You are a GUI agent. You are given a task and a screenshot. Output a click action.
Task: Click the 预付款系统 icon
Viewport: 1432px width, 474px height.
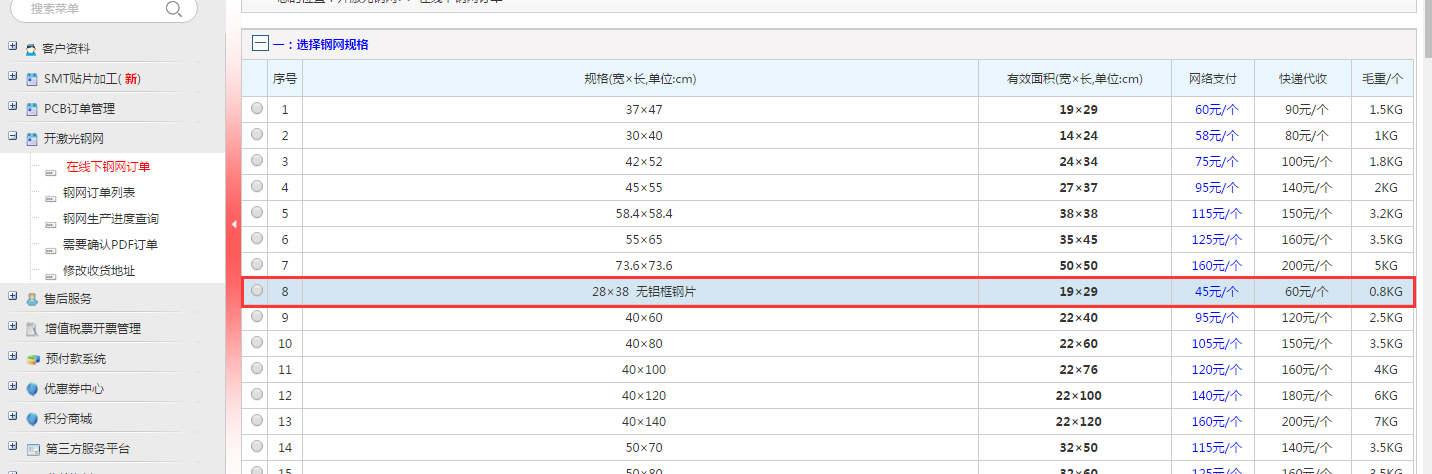click(32, 359)
